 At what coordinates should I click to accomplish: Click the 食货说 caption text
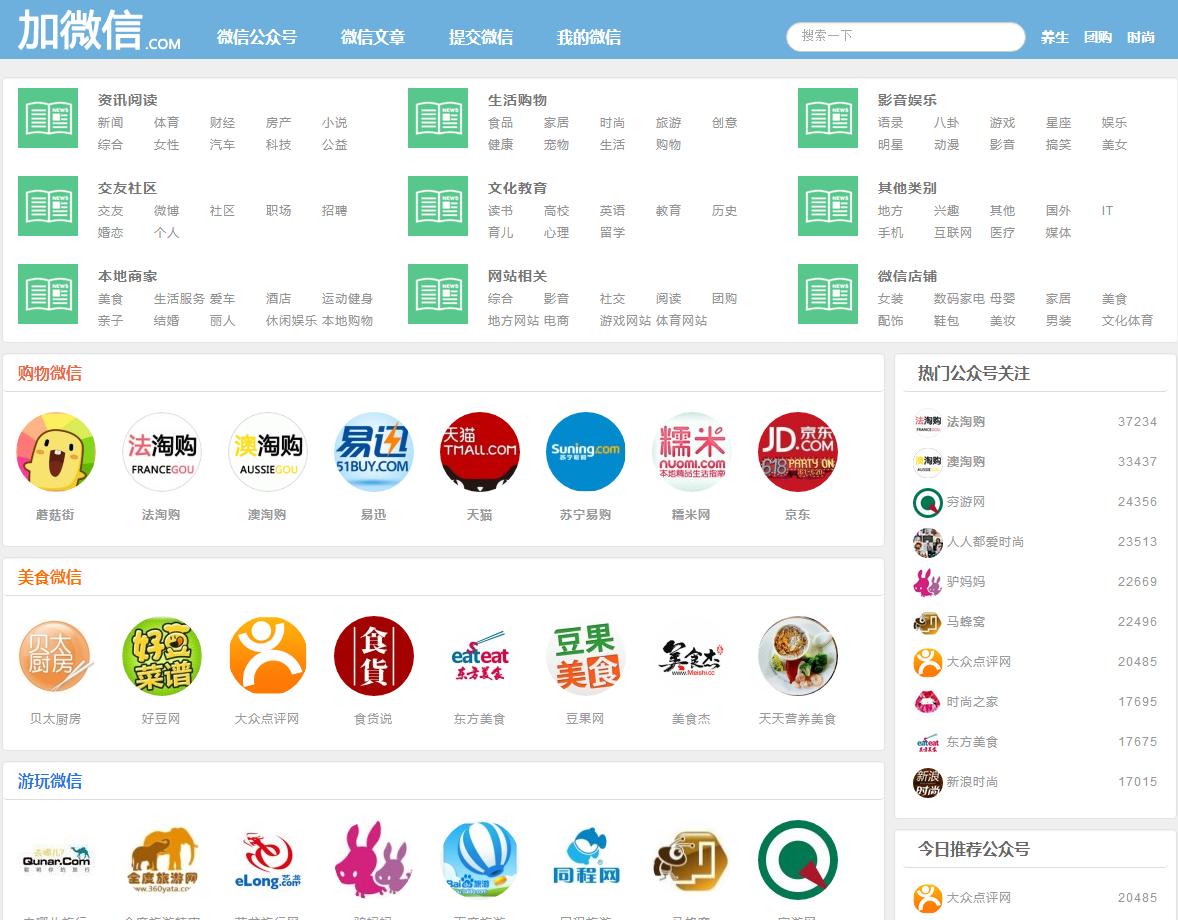click(x=373, y=719)
